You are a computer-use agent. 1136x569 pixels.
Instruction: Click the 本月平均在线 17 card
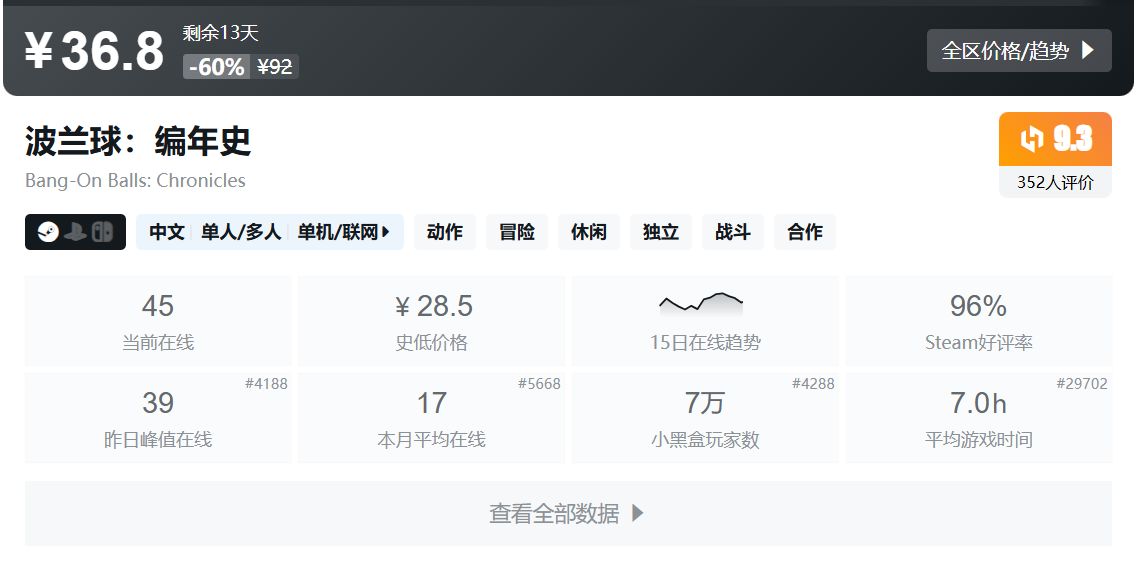(432, 418)
